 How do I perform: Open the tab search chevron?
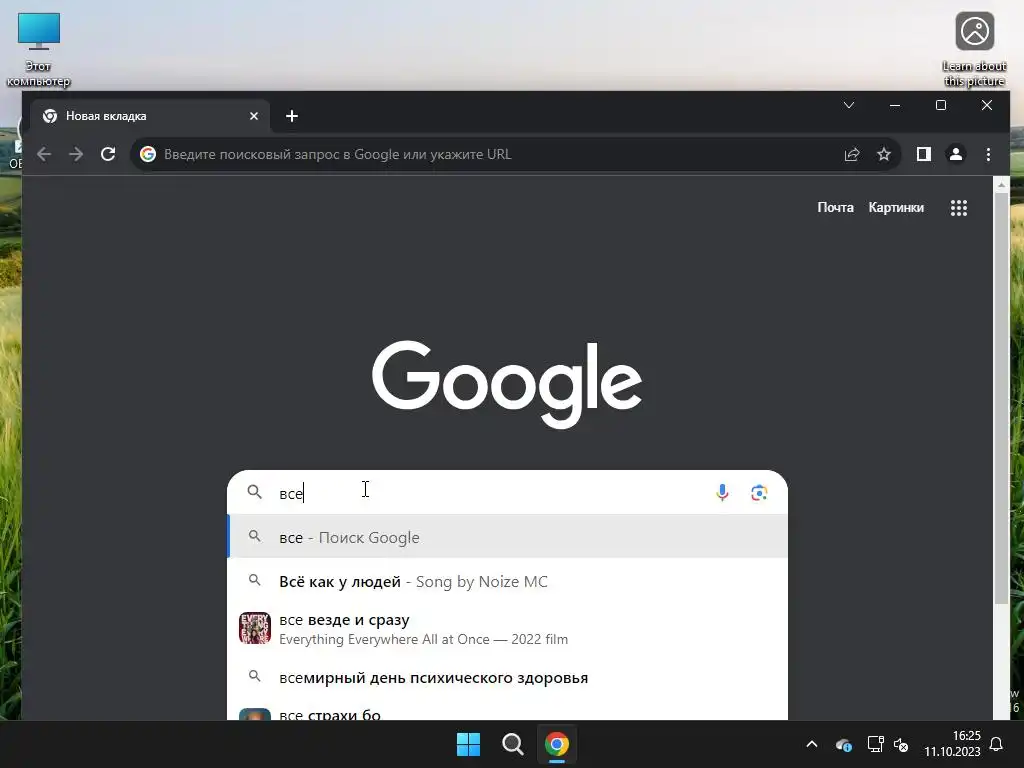tap(849, 105)
